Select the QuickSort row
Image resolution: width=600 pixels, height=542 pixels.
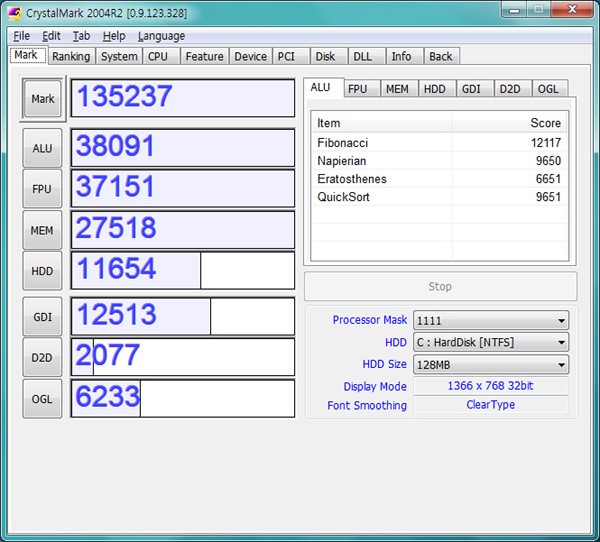(439, 197)
